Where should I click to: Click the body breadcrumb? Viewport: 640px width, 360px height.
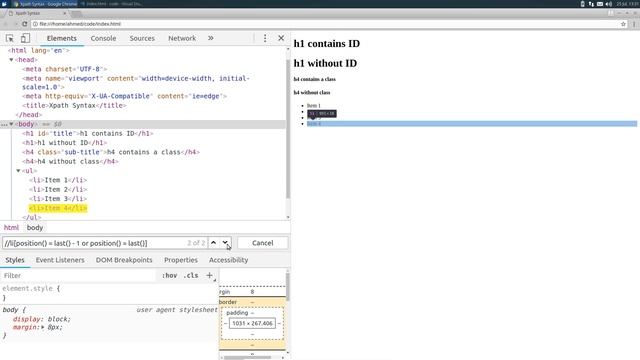point(35,228)
